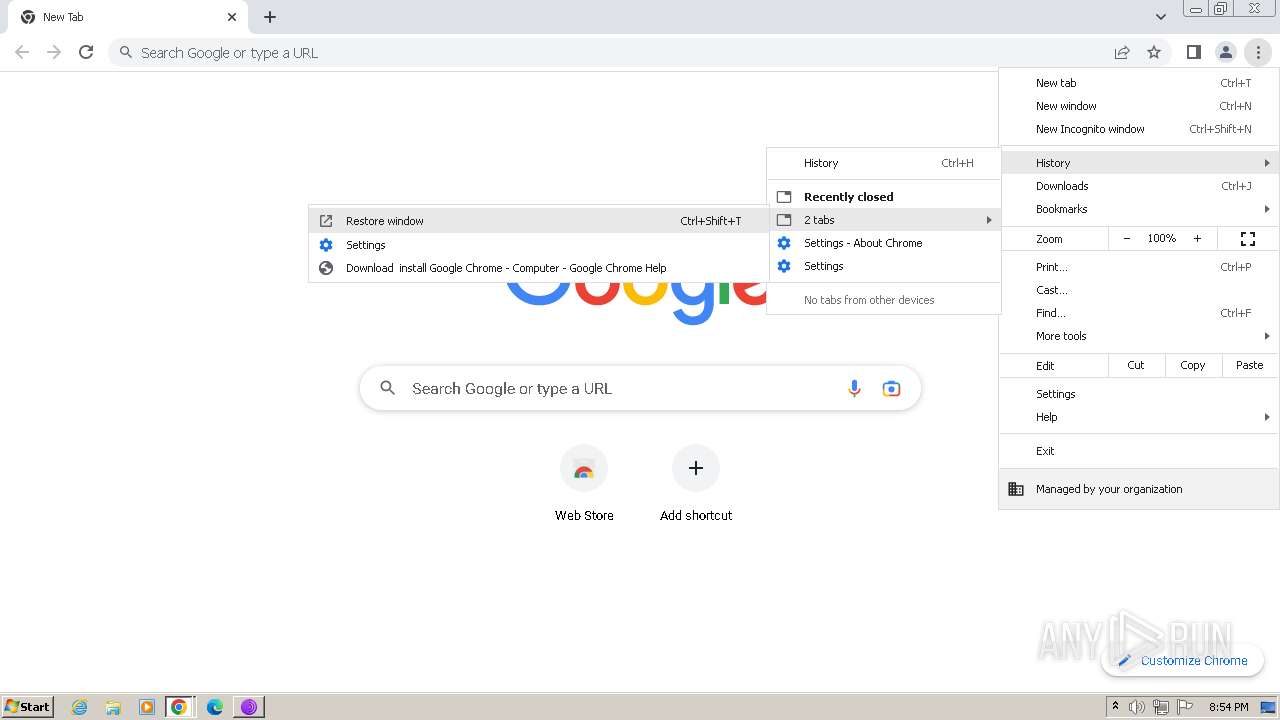Viewport: 1280px width, 720px height.
Task: Click the fullscreen icon in Zoom row
Action: pyautogui.click(x=1248, y=239)
